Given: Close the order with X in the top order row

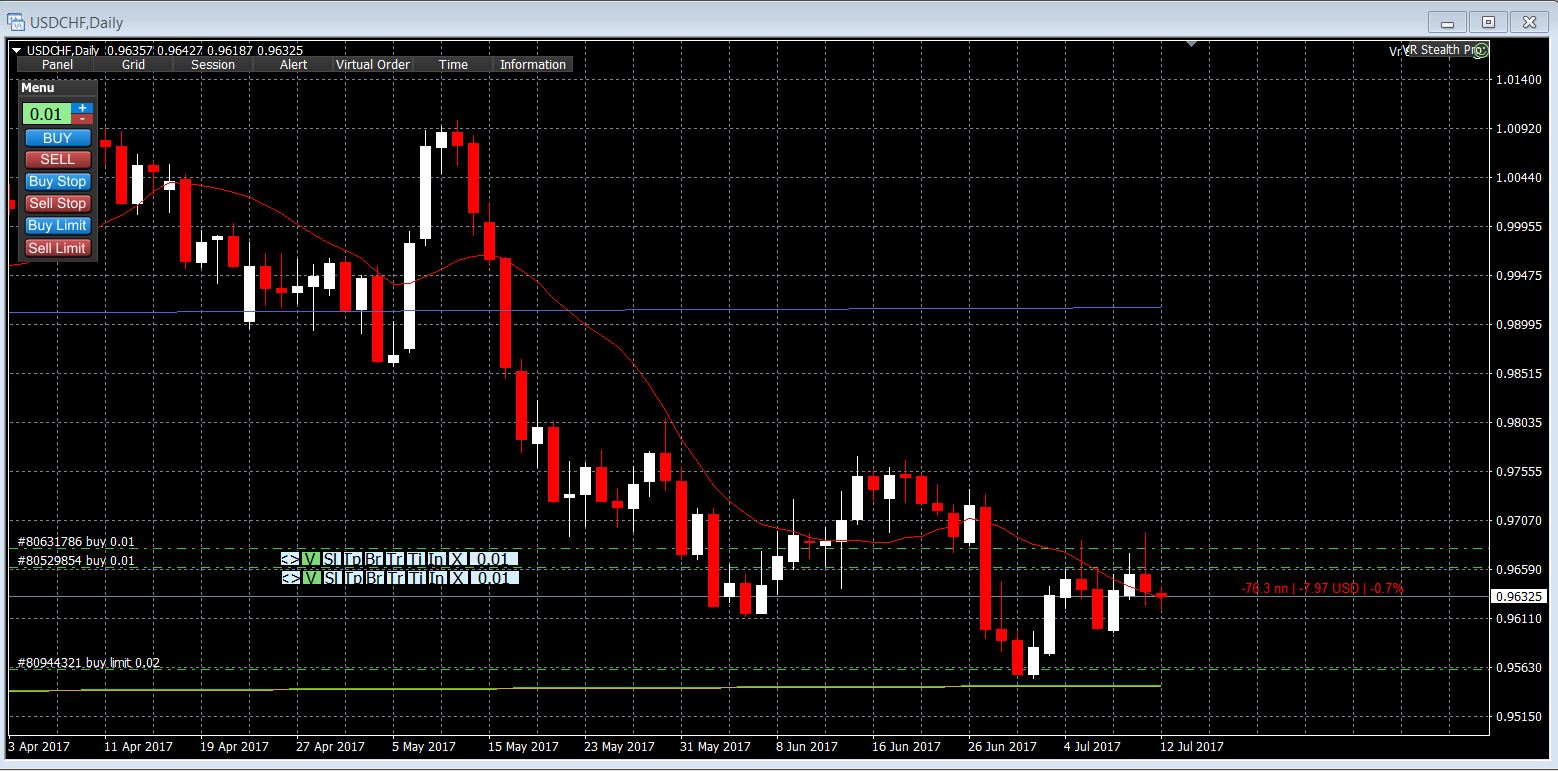Looking at the screenshot, I should (x=457, y=559).
